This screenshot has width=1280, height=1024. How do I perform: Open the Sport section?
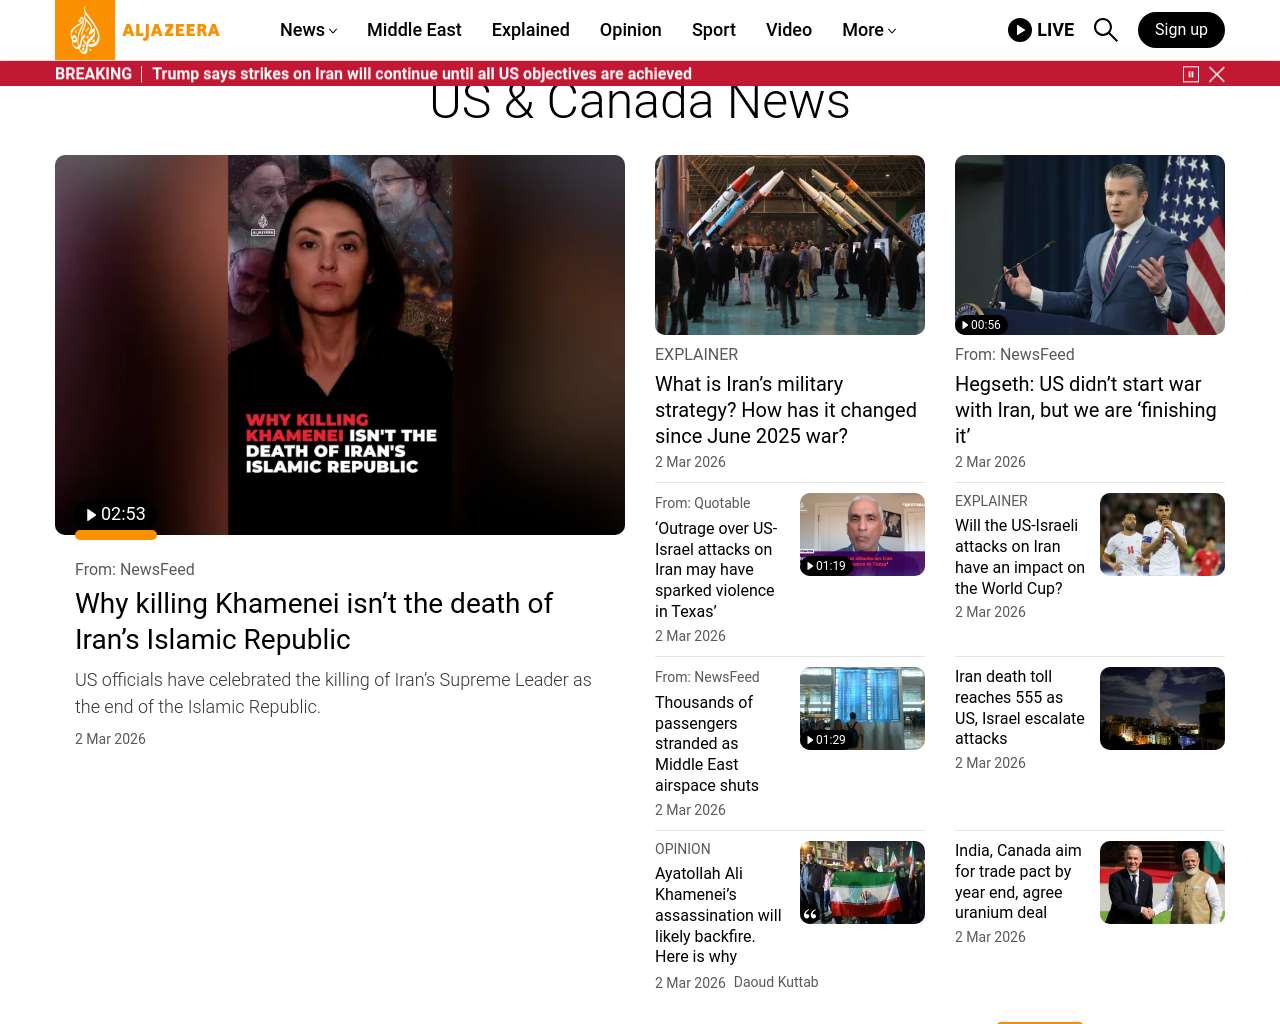pyautogui.click(x=713, y=30)
